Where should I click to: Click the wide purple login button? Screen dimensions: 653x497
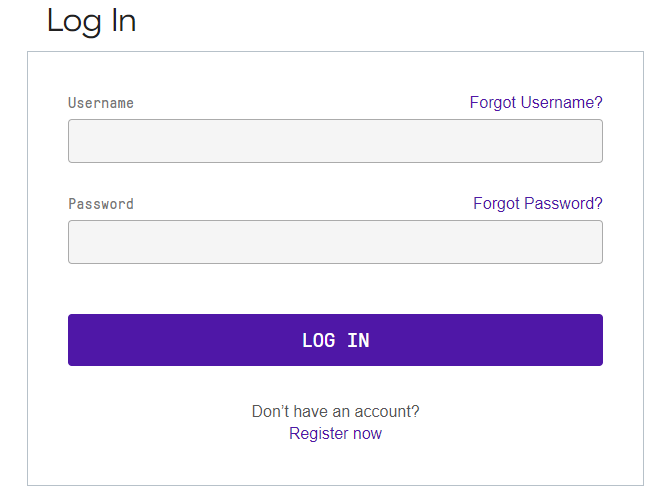pos(335,340)
